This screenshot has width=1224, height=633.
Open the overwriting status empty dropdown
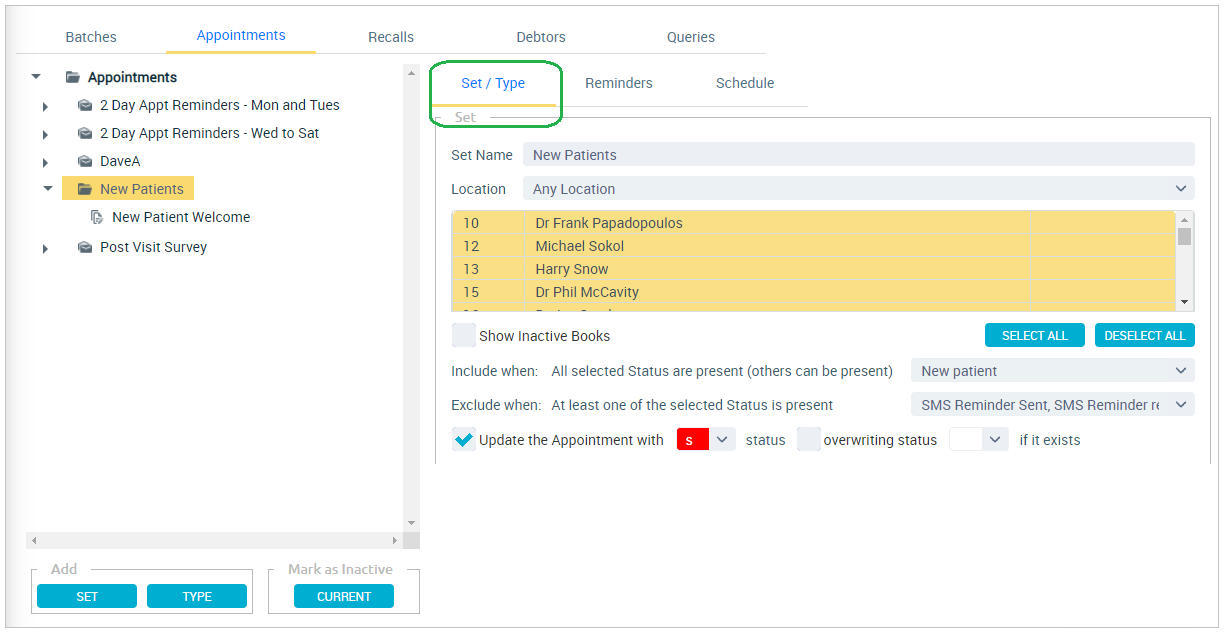(x=978, y=439)
